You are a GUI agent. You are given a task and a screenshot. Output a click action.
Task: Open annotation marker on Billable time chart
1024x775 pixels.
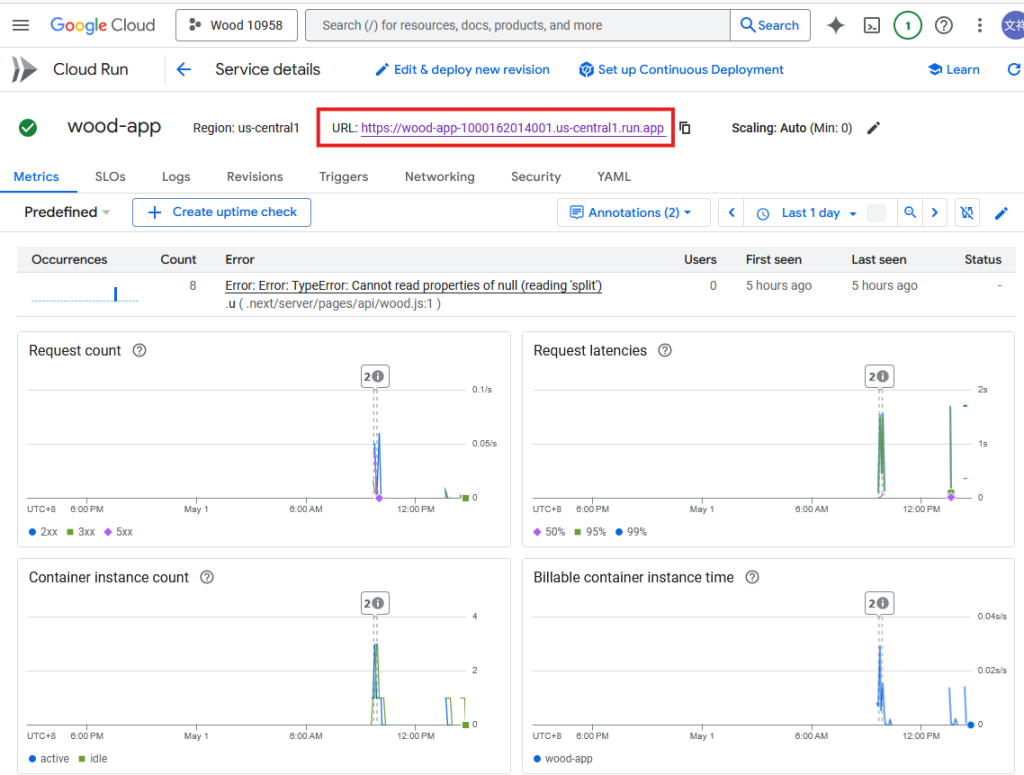tap(879, 603)
